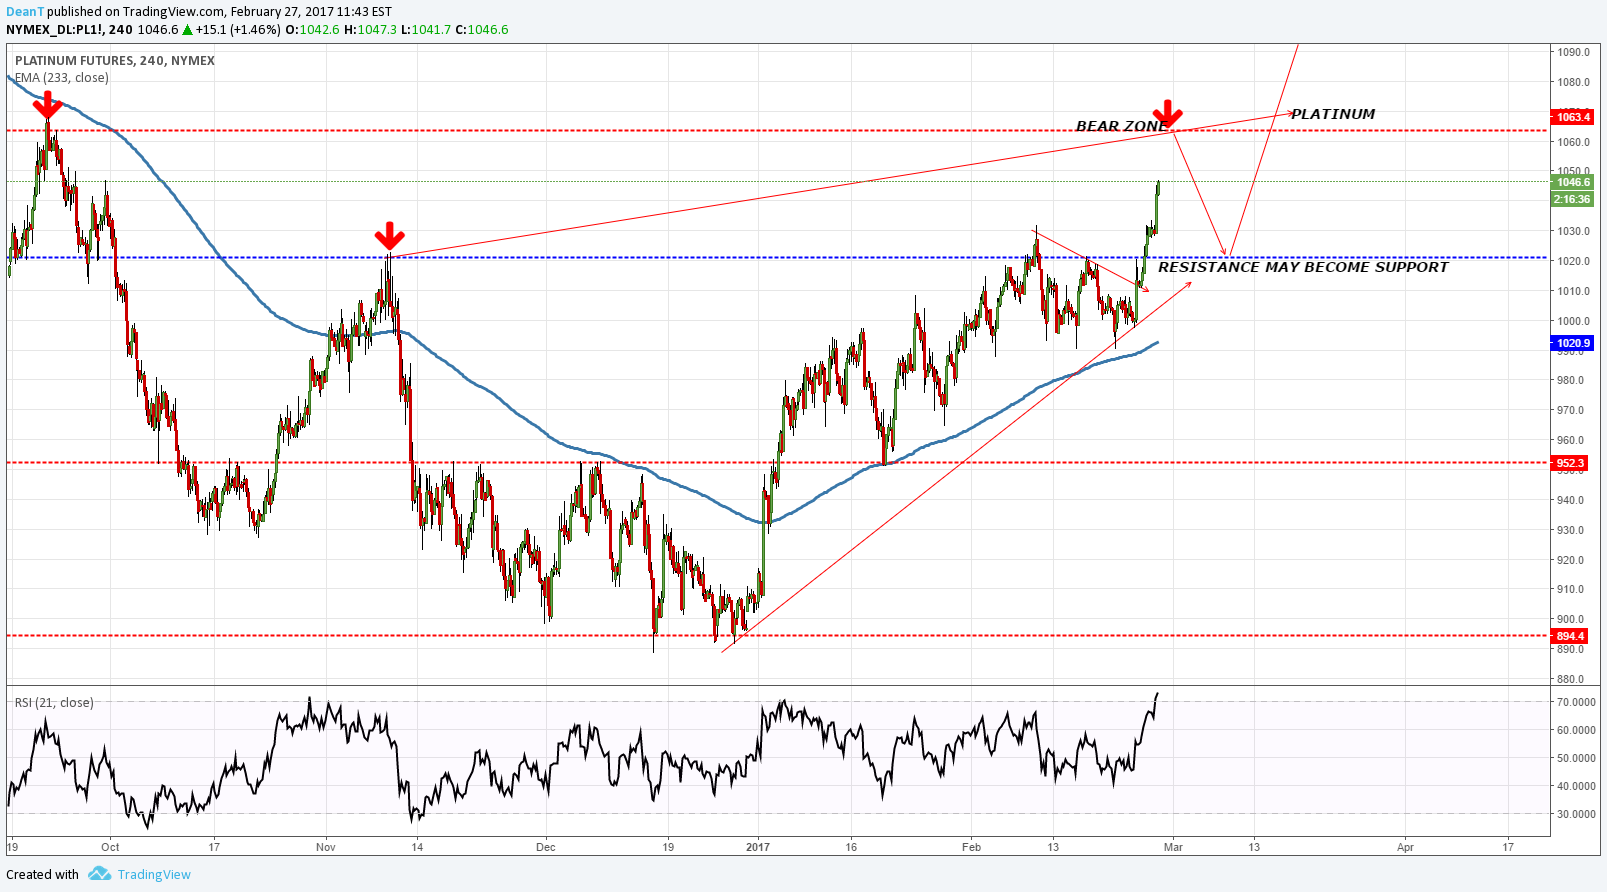Click the 2017 date label on time axis
Viewport: 1607px width, 892px height.
click(758, 847)
